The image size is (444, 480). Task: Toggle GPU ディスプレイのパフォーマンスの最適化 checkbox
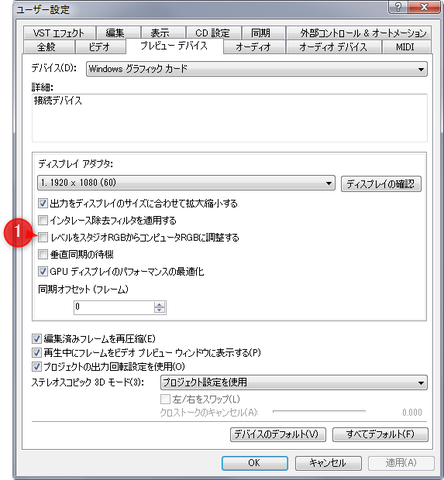click(x=43, y=271)
